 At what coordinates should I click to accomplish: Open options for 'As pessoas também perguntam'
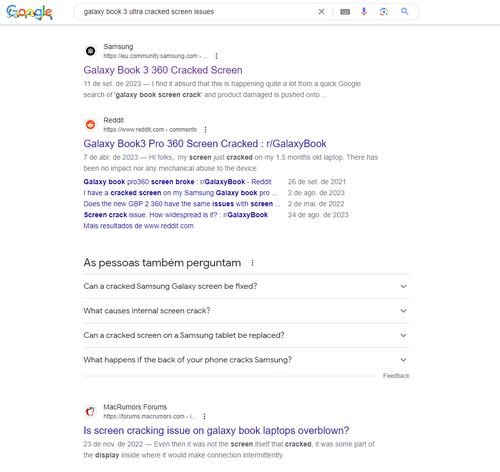tap(252, 263)
